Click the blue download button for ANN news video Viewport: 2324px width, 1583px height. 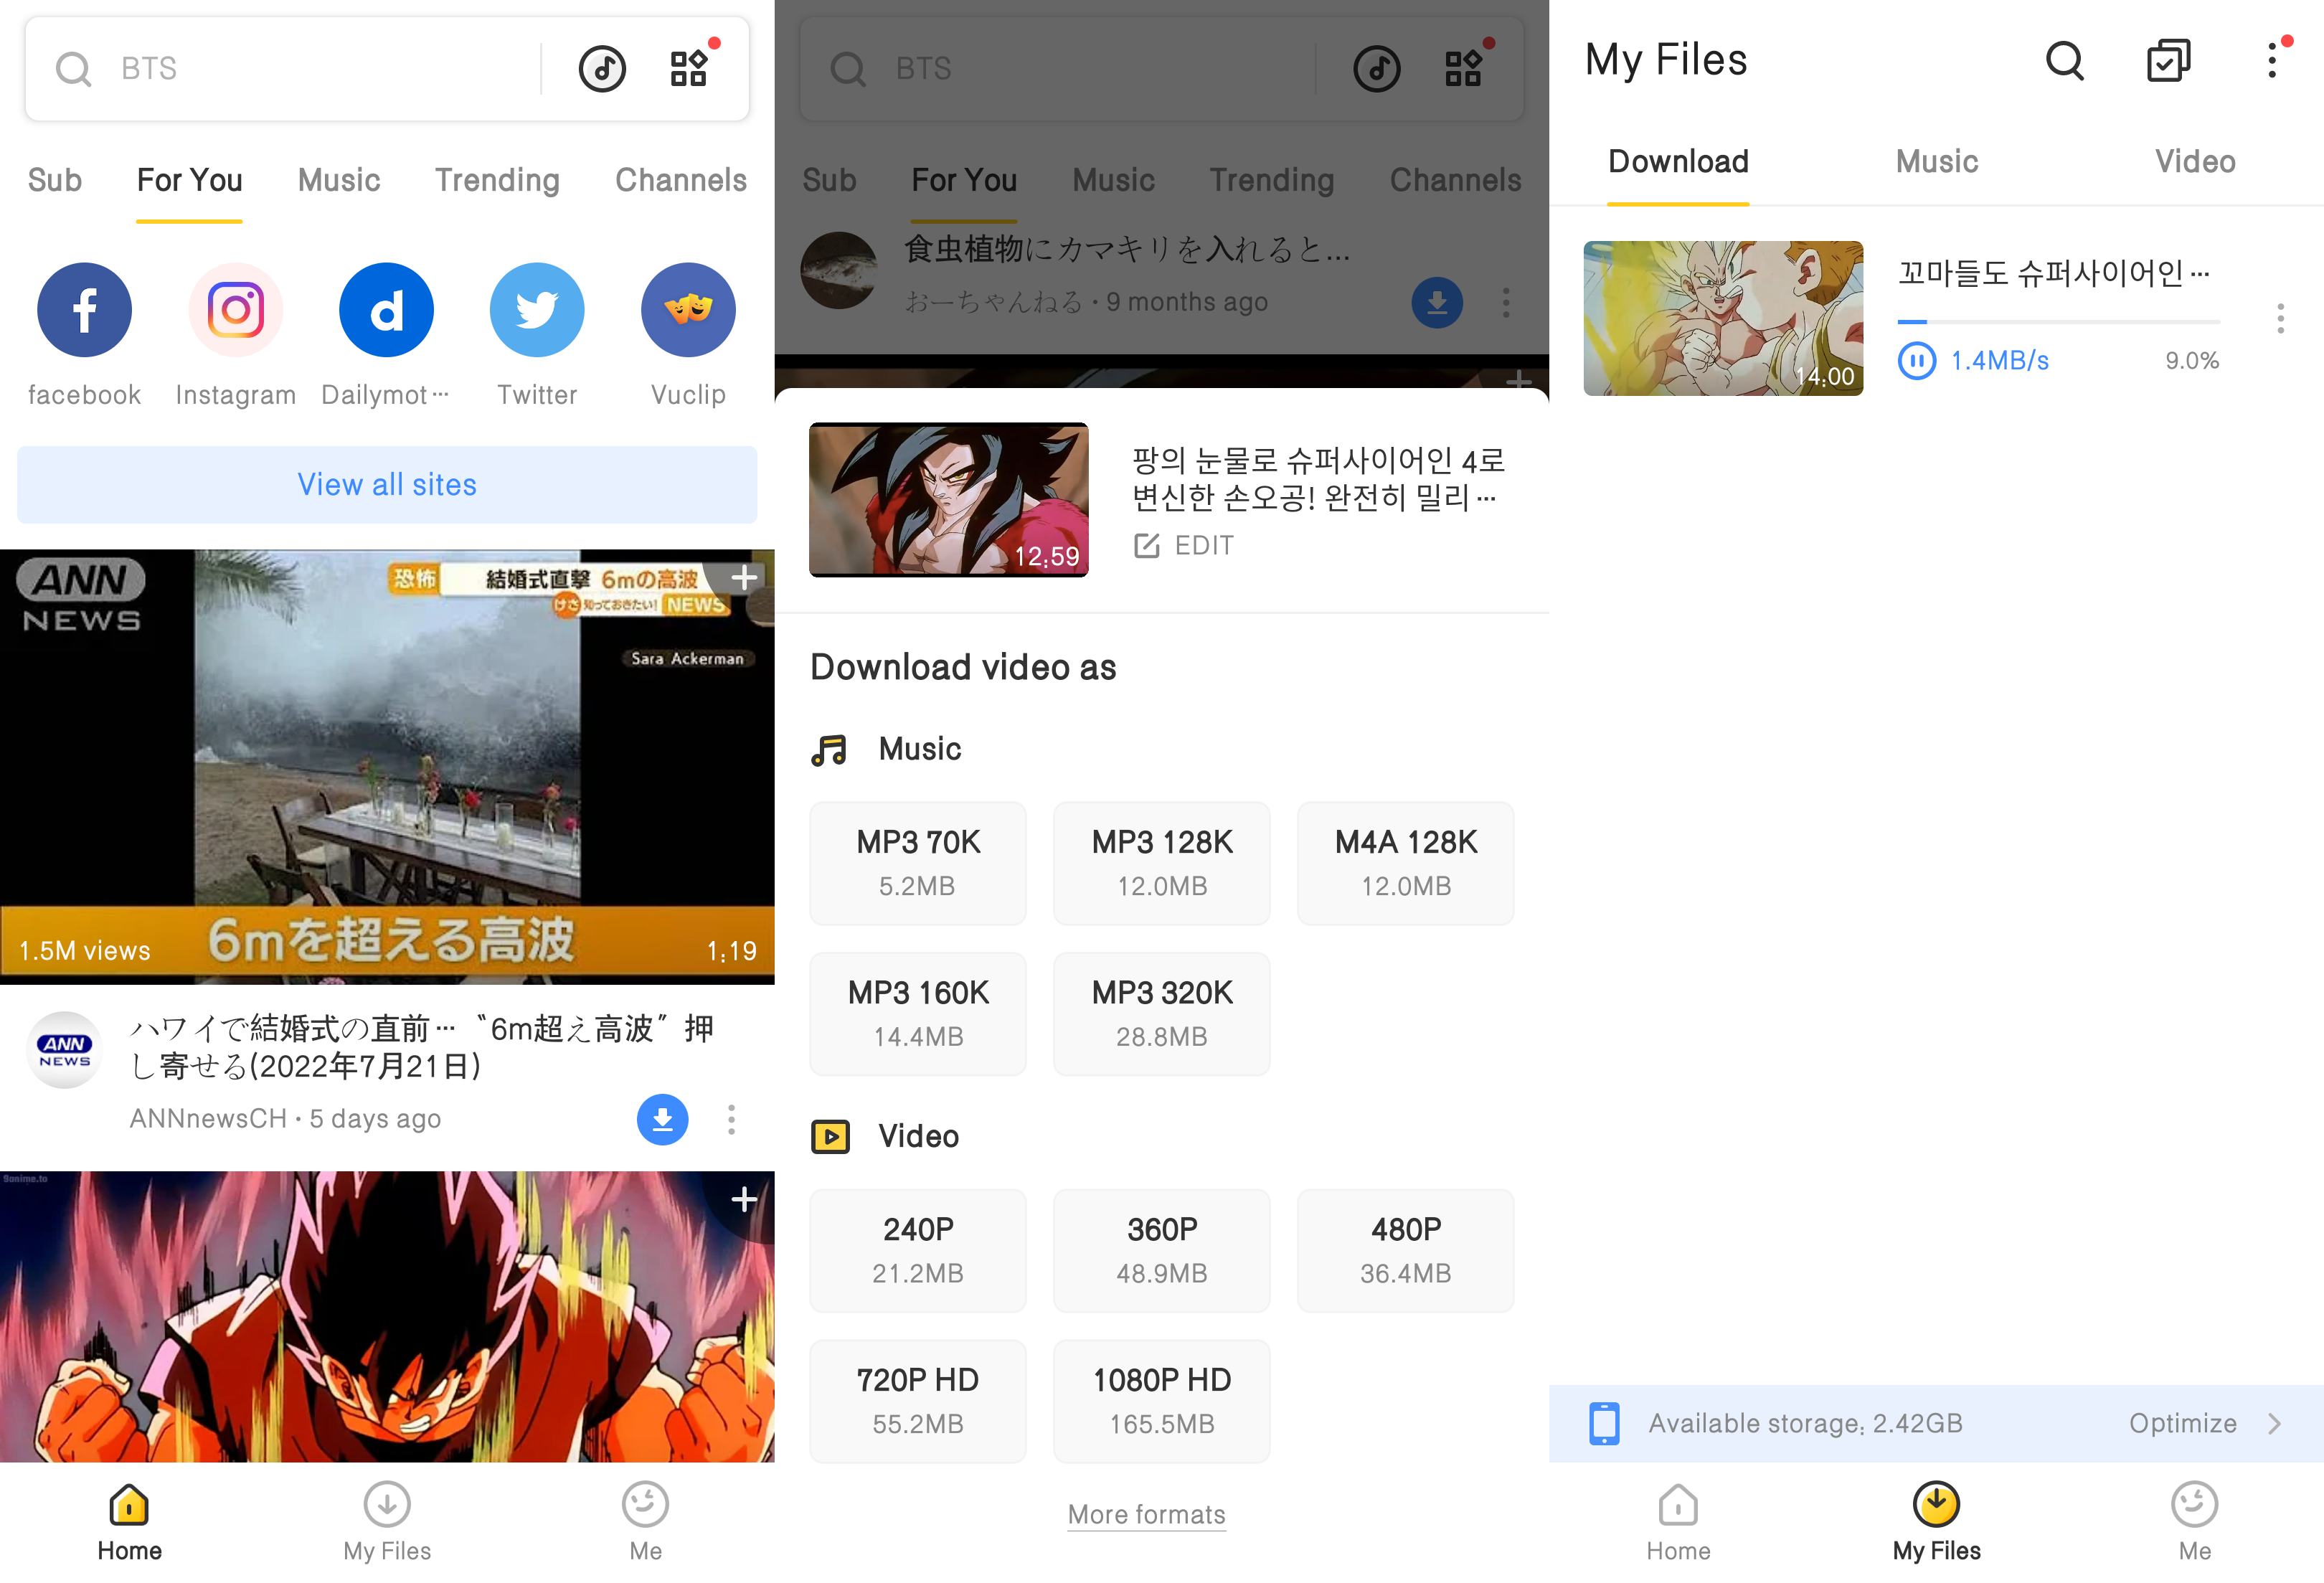click(662, 1119)
